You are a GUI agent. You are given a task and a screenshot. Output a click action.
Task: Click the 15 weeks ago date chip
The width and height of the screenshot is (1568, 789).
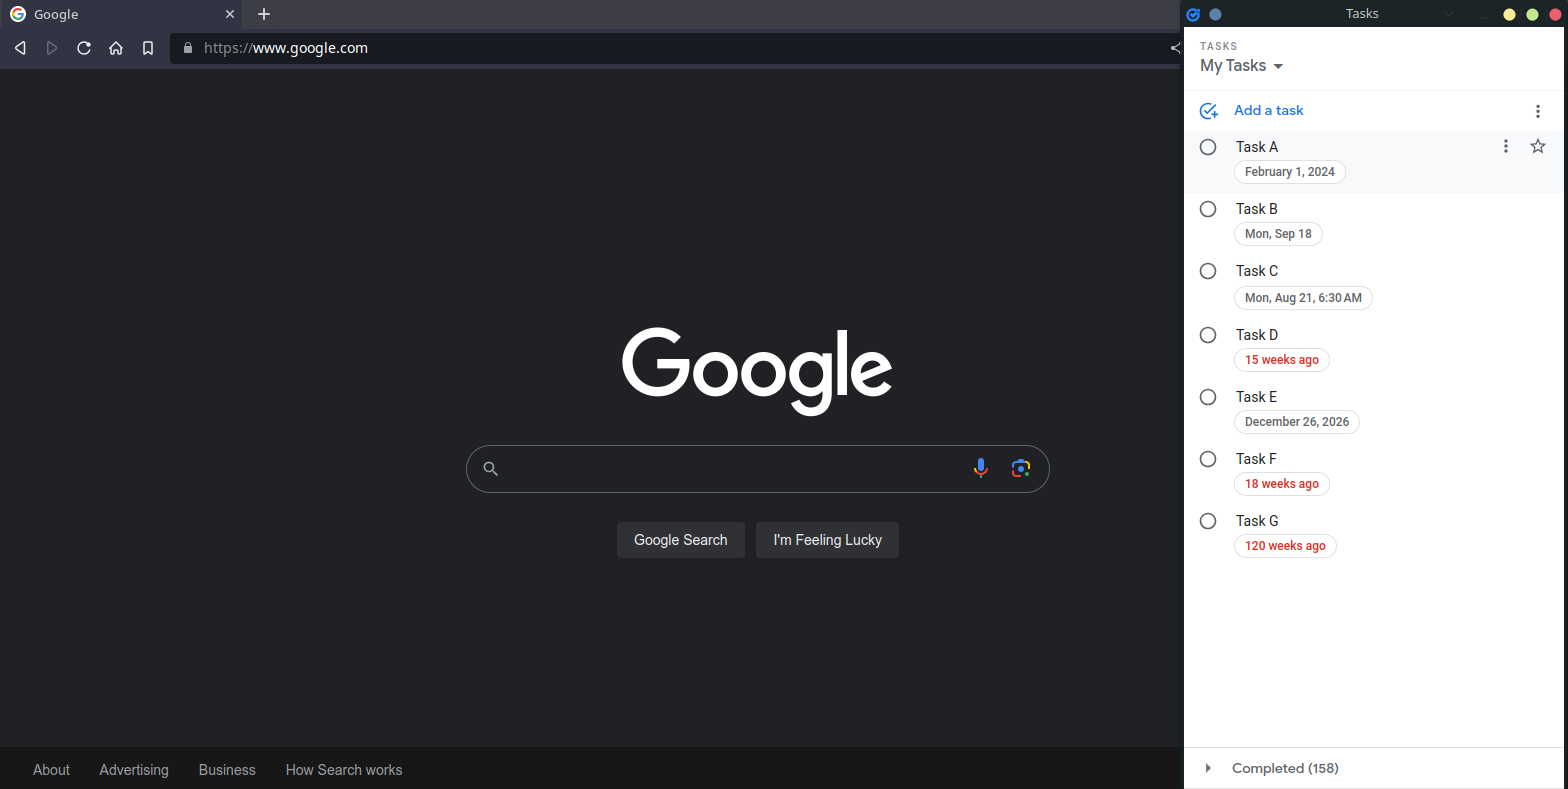(x=1282, y=360)
